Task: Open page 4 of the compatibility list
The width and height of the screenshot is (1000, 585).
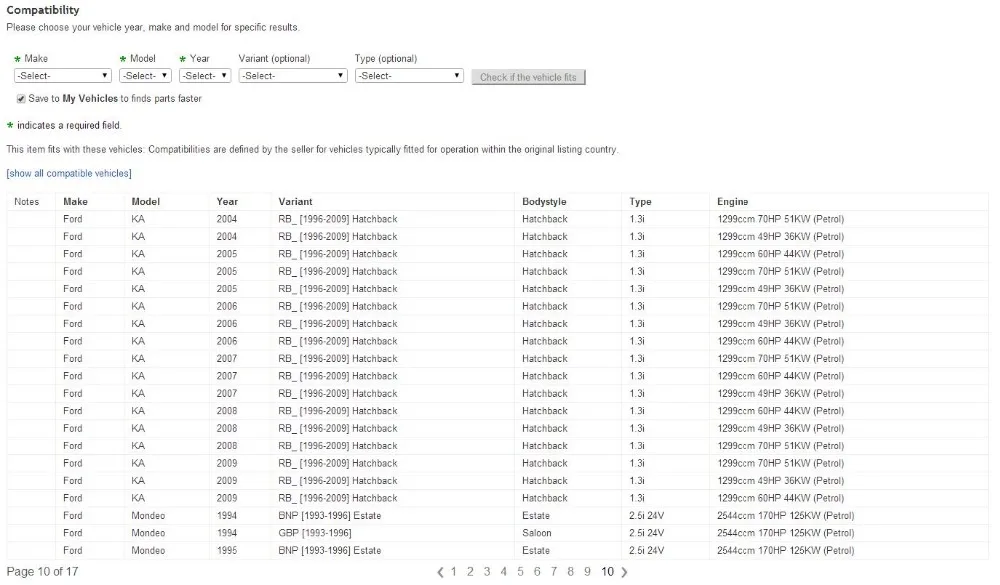Action: [x=503, y=572]
